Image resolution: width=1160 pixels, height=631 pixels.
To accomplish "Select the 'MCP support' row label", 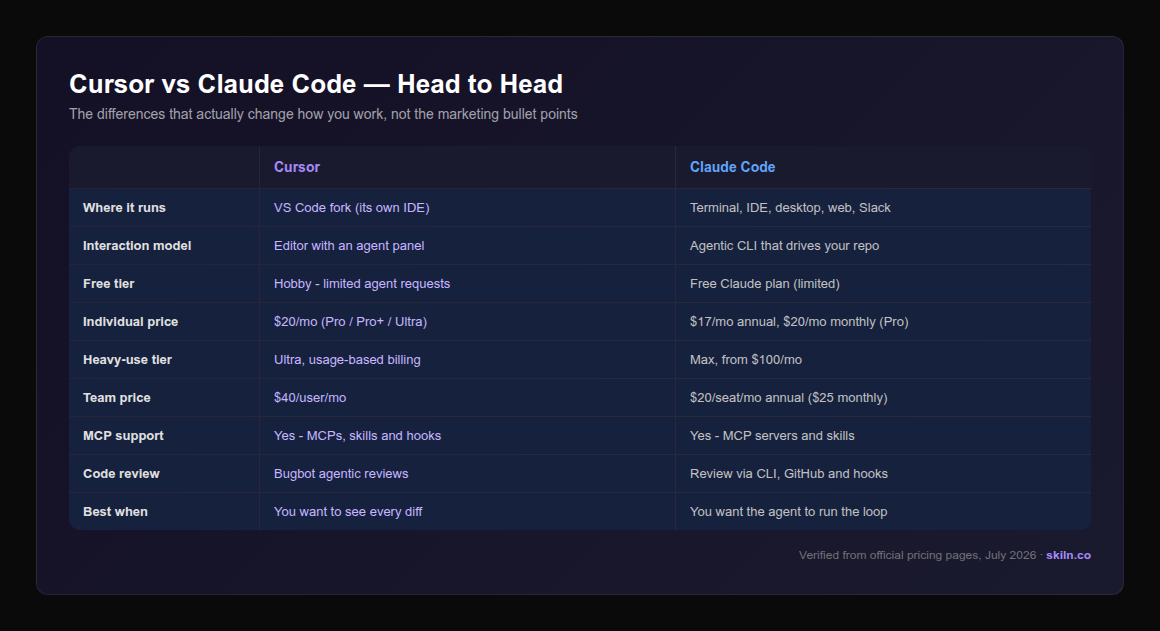I will (124, 436).
